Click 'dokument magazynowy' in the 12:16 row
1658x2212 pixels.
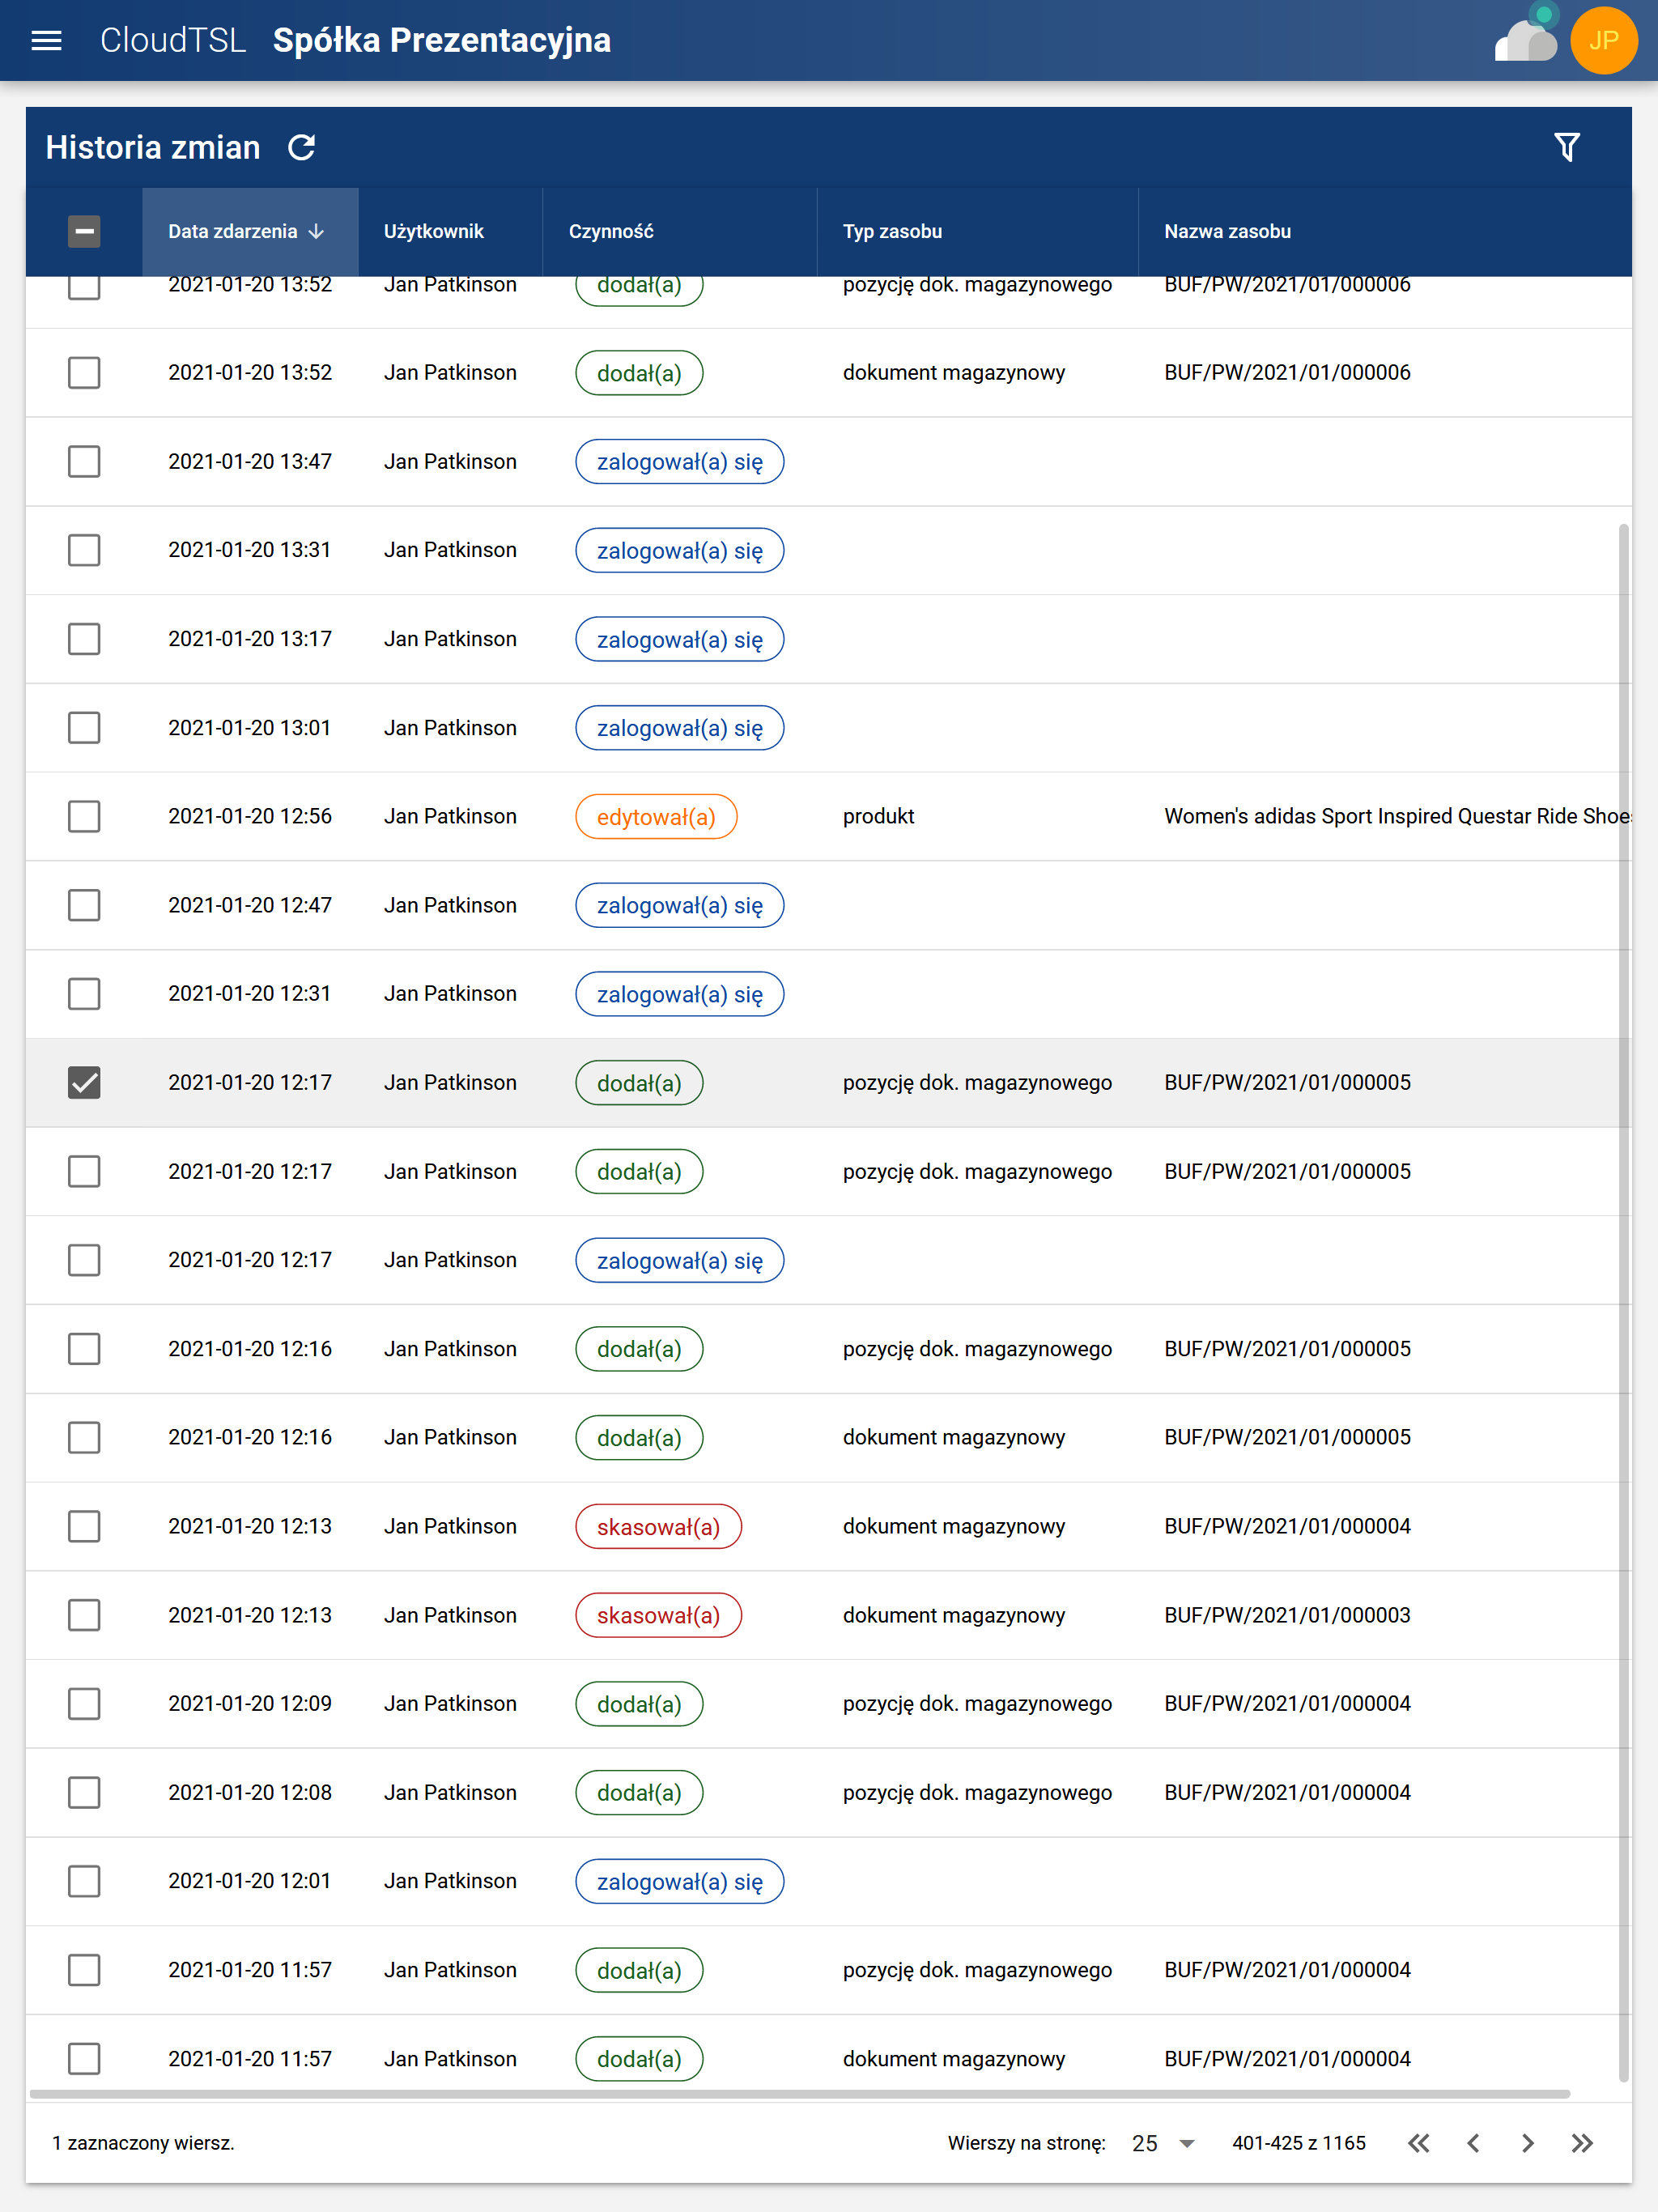[954, 1438]
